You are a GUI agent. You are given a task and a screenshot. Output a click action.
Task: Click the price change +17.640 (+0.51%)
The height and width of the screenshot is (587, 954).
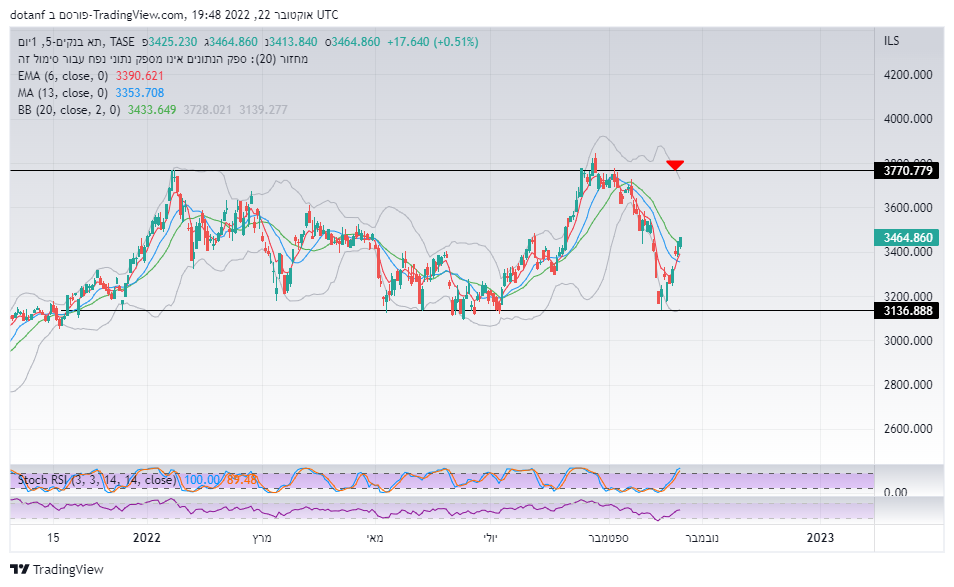[x=433, y=42]
